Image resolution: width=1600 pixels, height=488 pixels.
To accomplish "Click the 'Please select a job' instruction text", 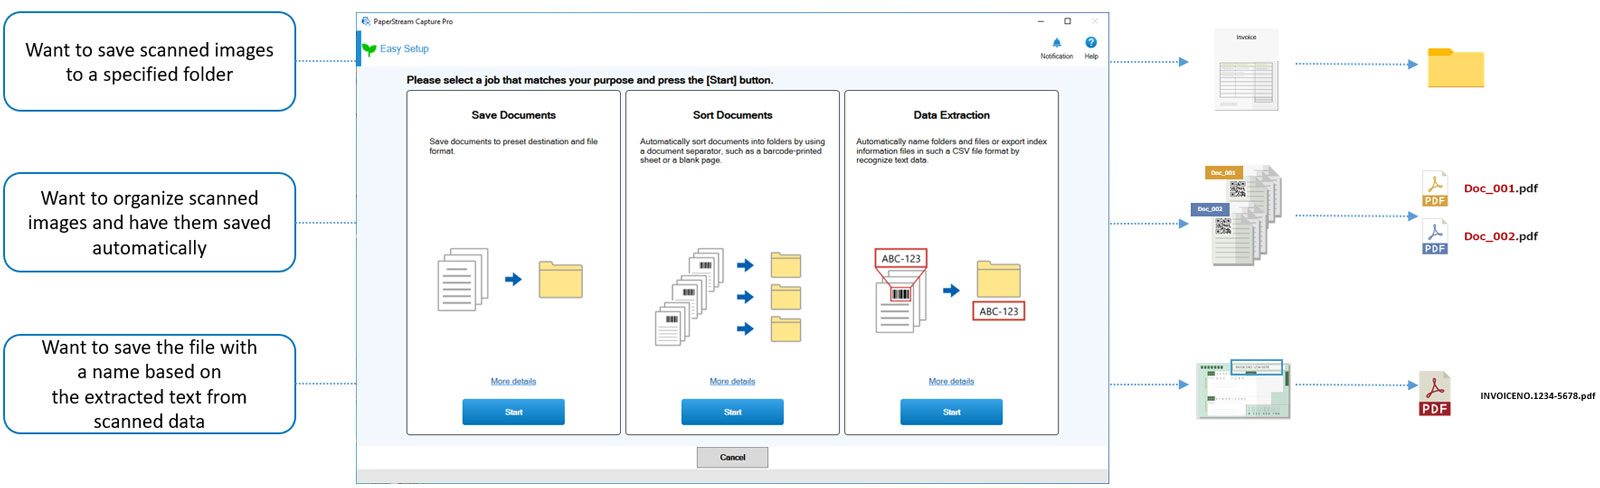I will (589, 80).
